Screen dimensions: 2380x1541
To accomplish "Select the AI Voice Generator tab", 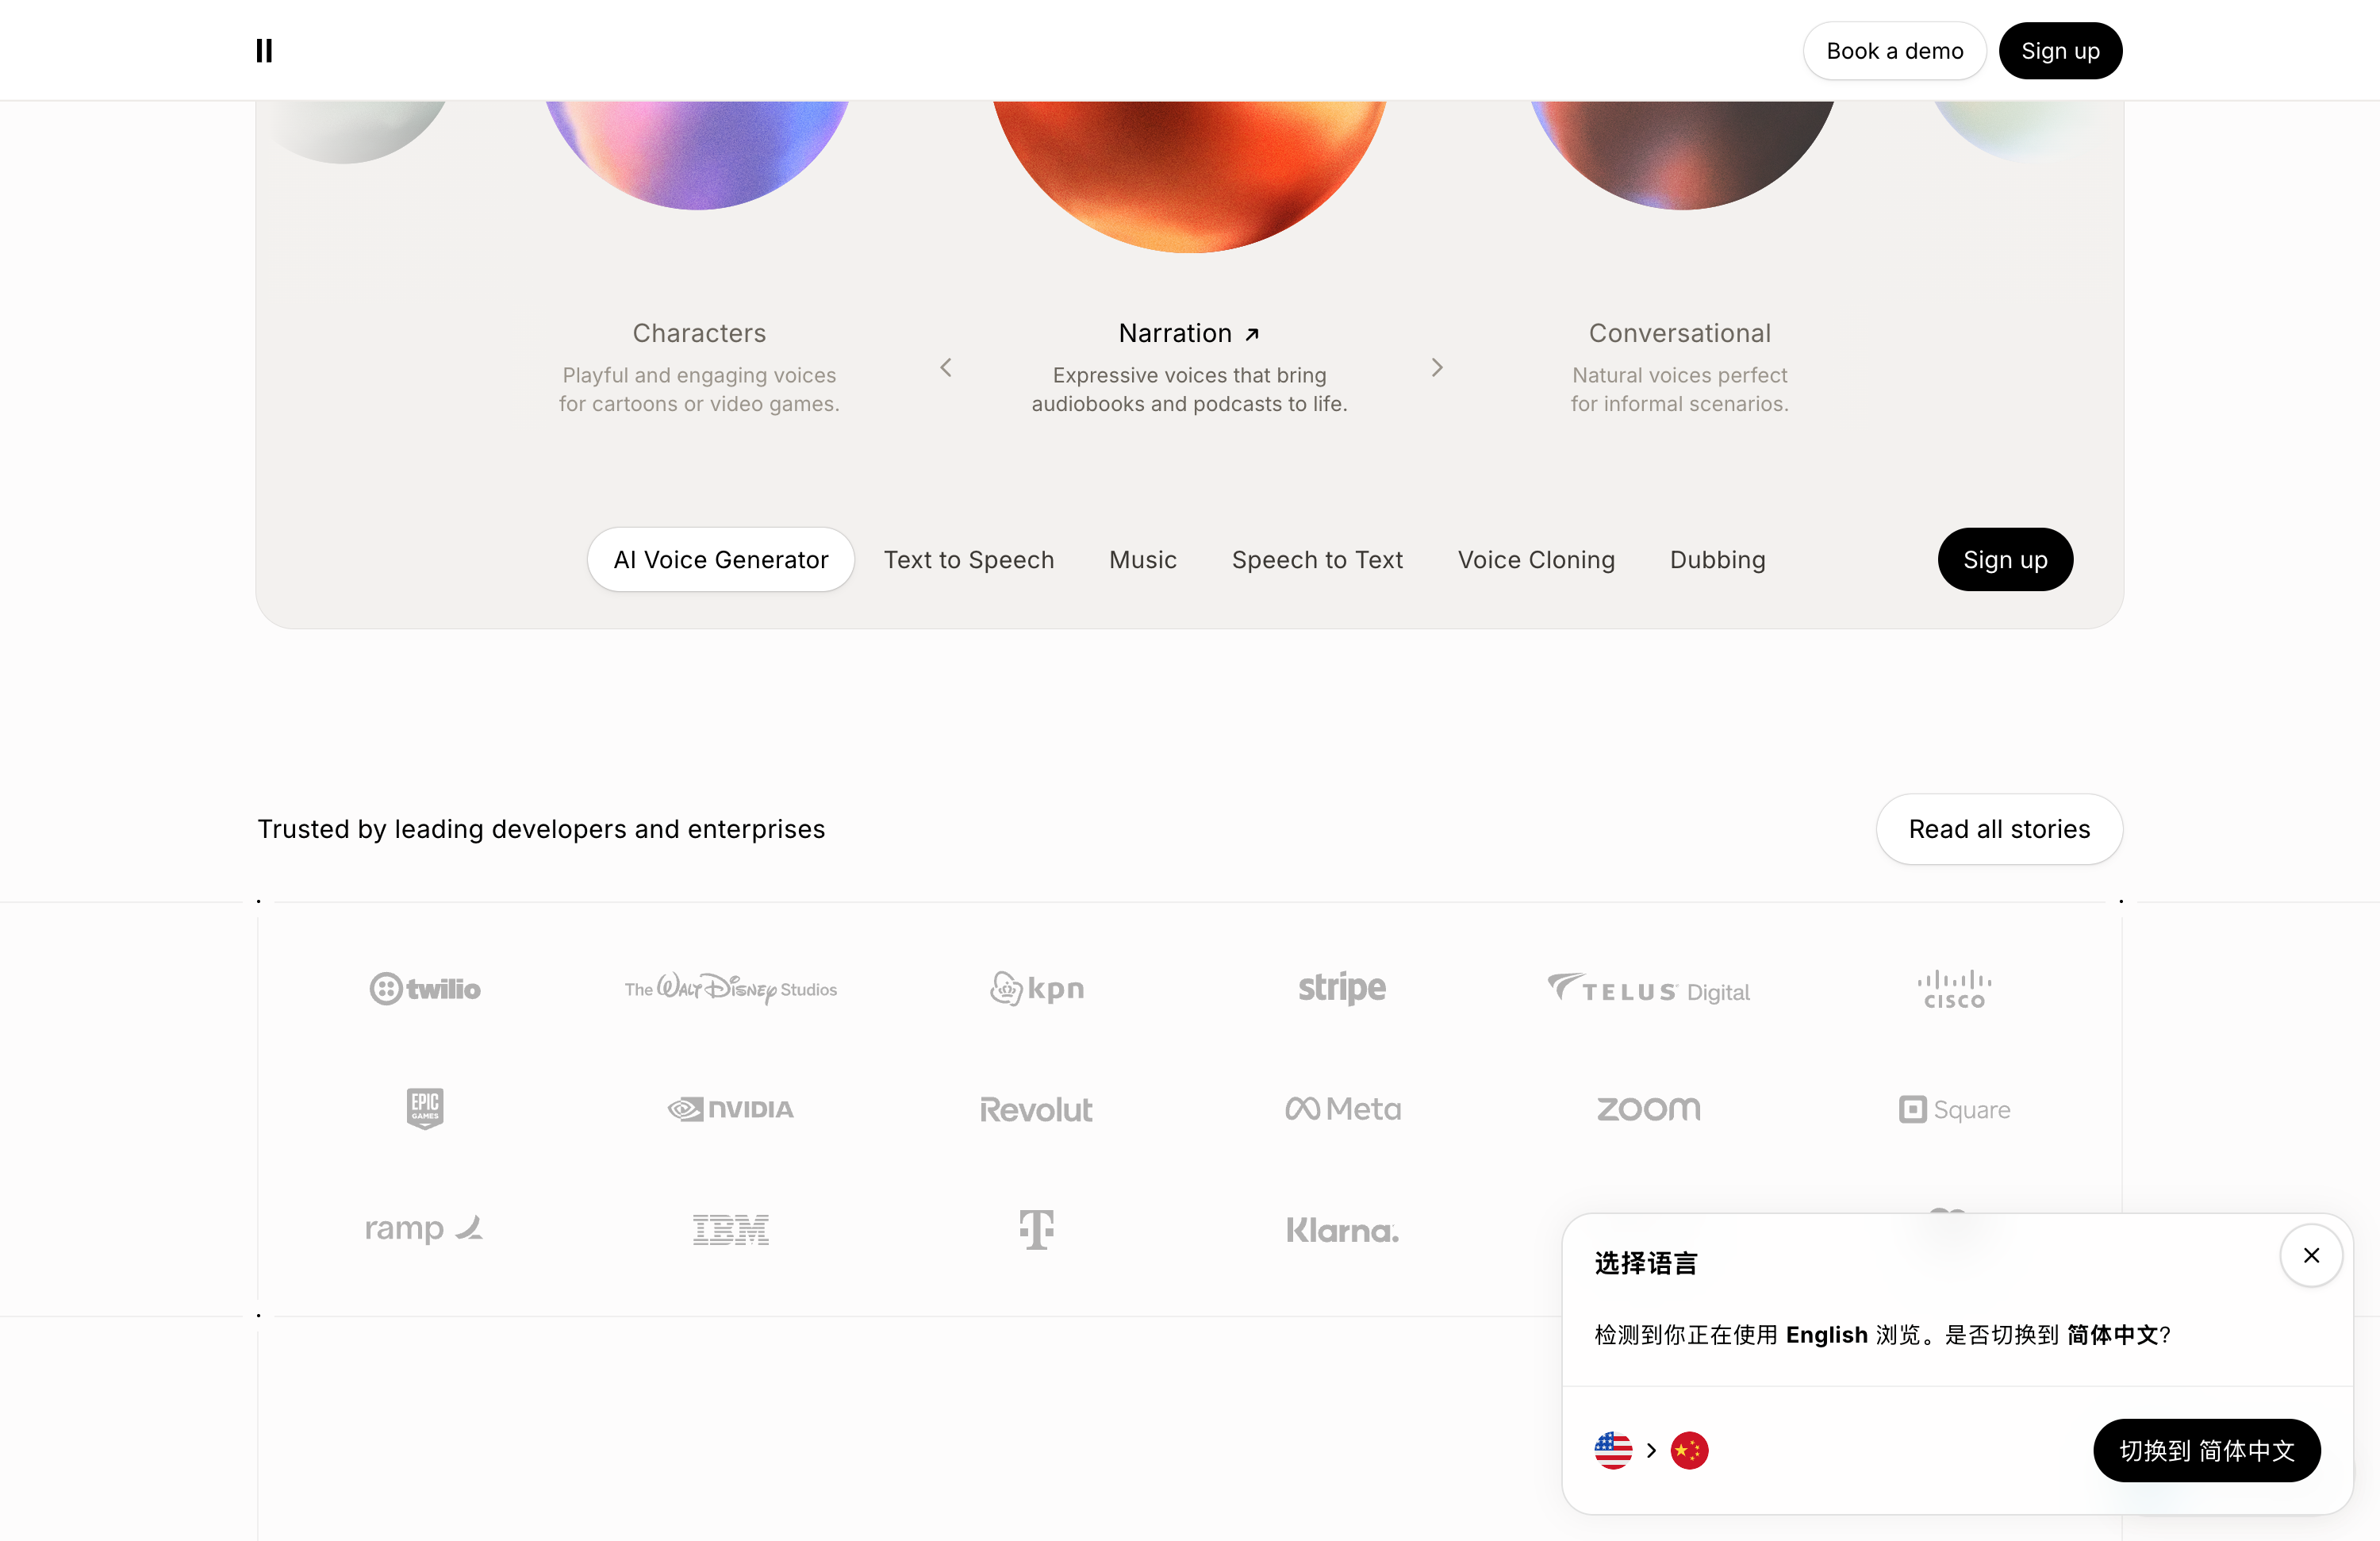I will coord(721,559).
